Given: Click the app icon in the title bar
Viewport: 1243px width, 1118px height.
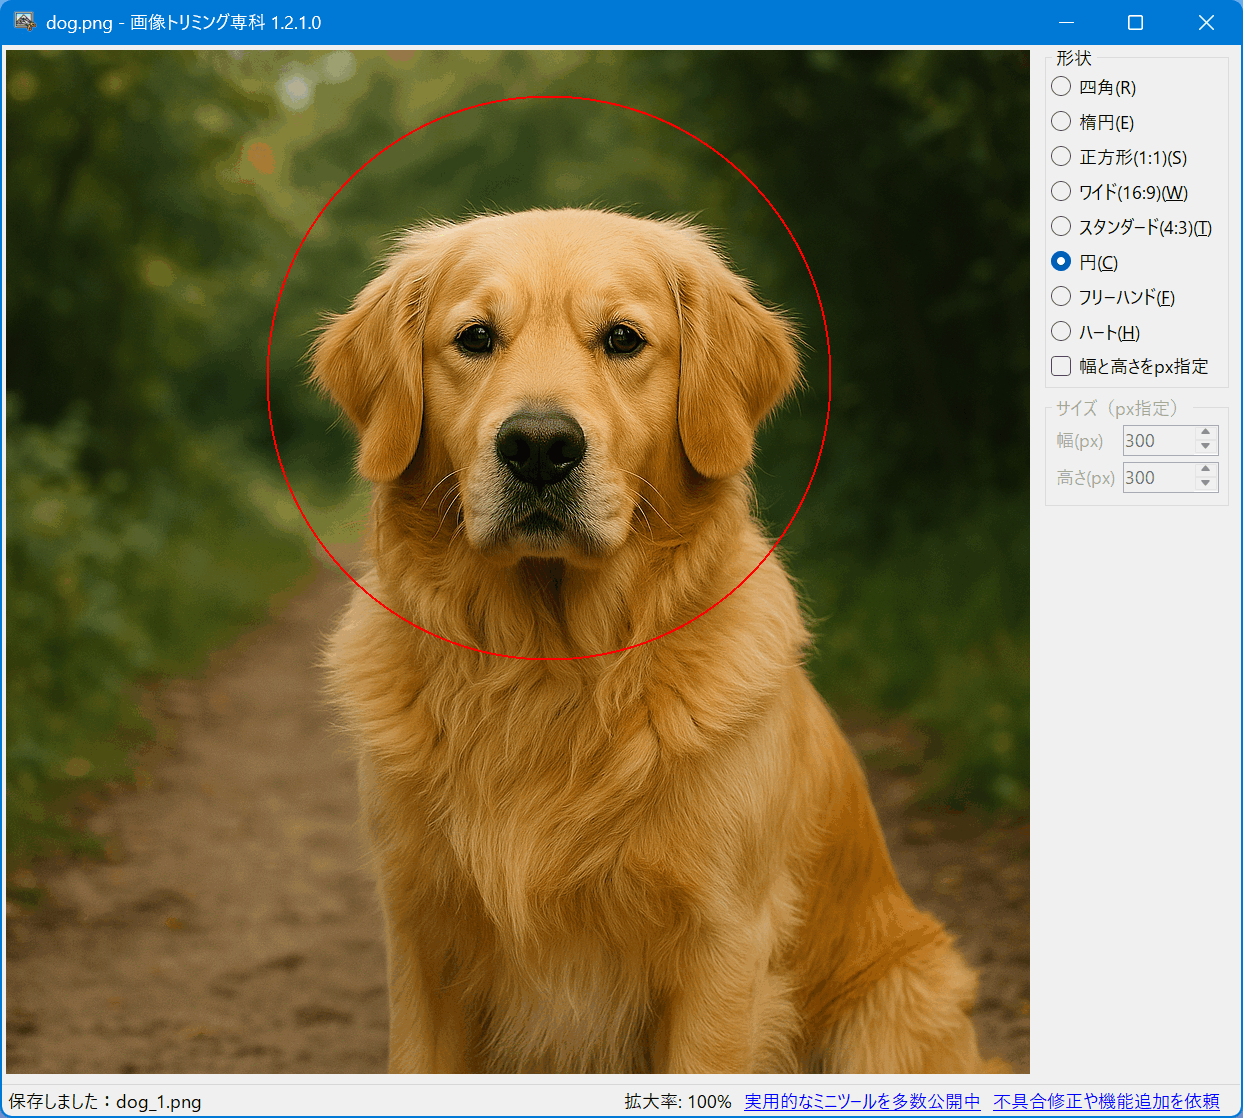Looking at the screenshot, I should 25,22.
